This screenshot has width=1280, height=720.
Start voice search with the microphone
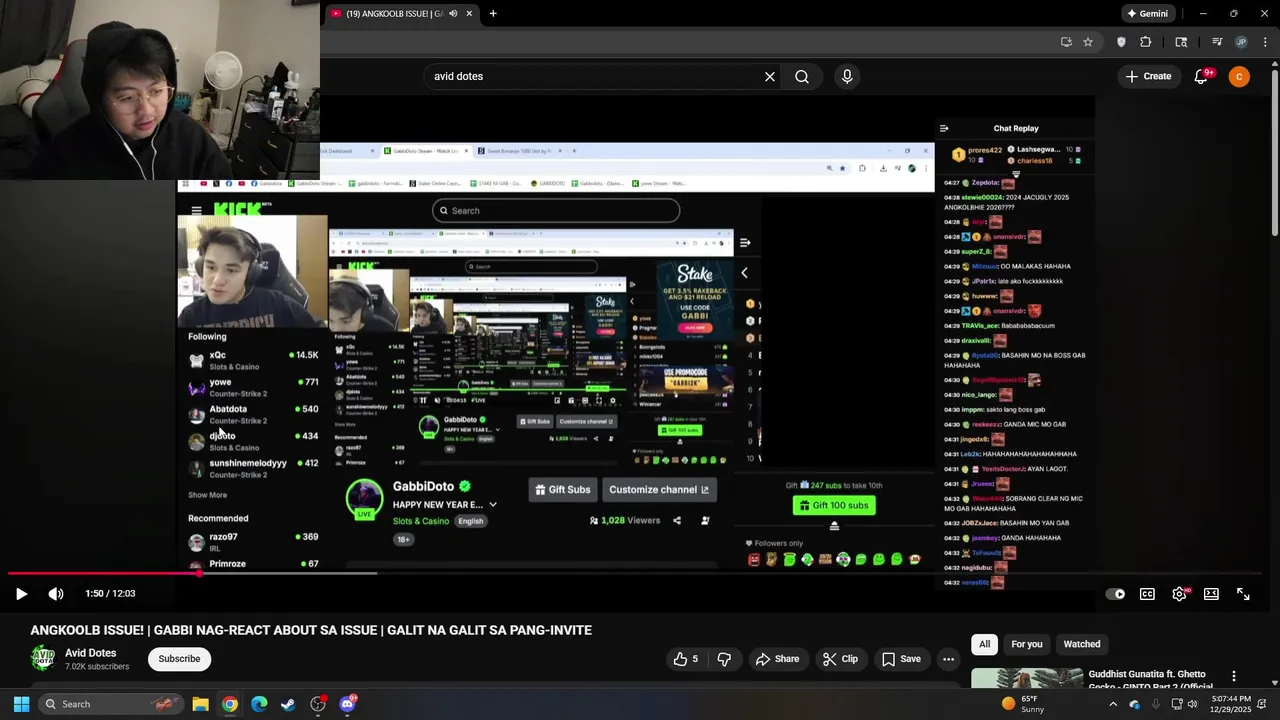pyautogui.click(x=847, y=76)
